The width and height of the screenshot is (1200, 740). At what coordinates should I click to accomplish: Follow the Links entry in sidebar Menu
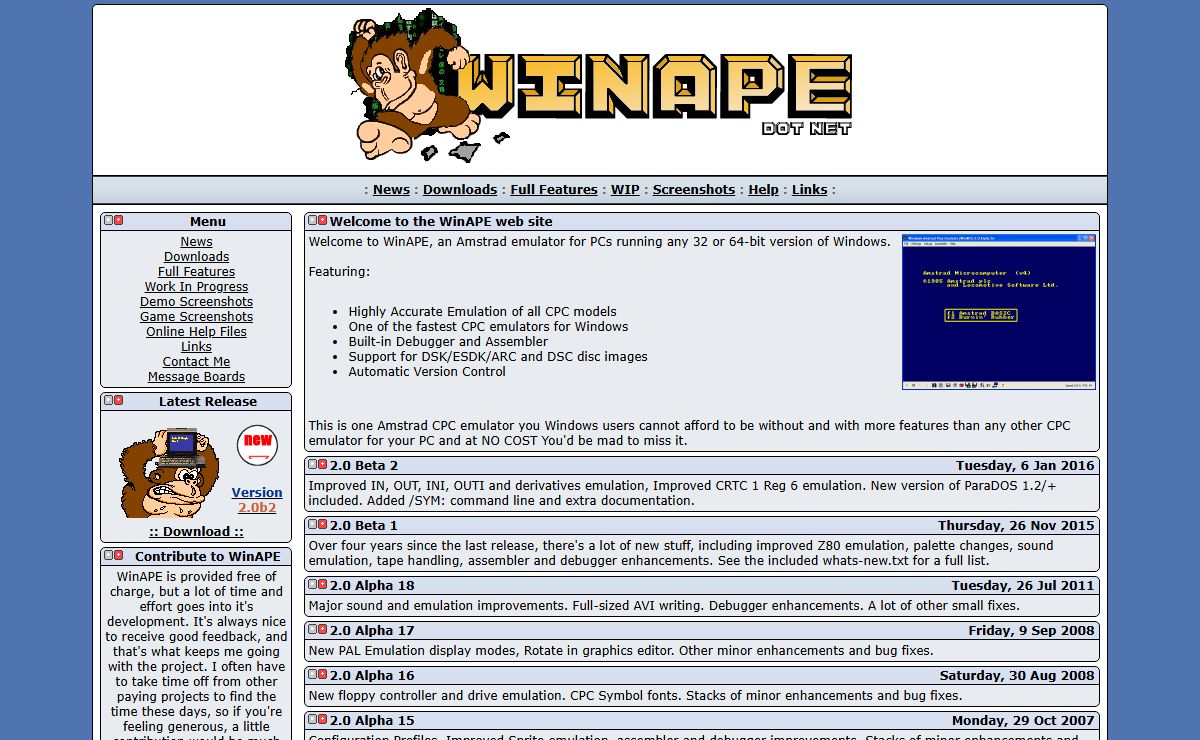point(196,346)
